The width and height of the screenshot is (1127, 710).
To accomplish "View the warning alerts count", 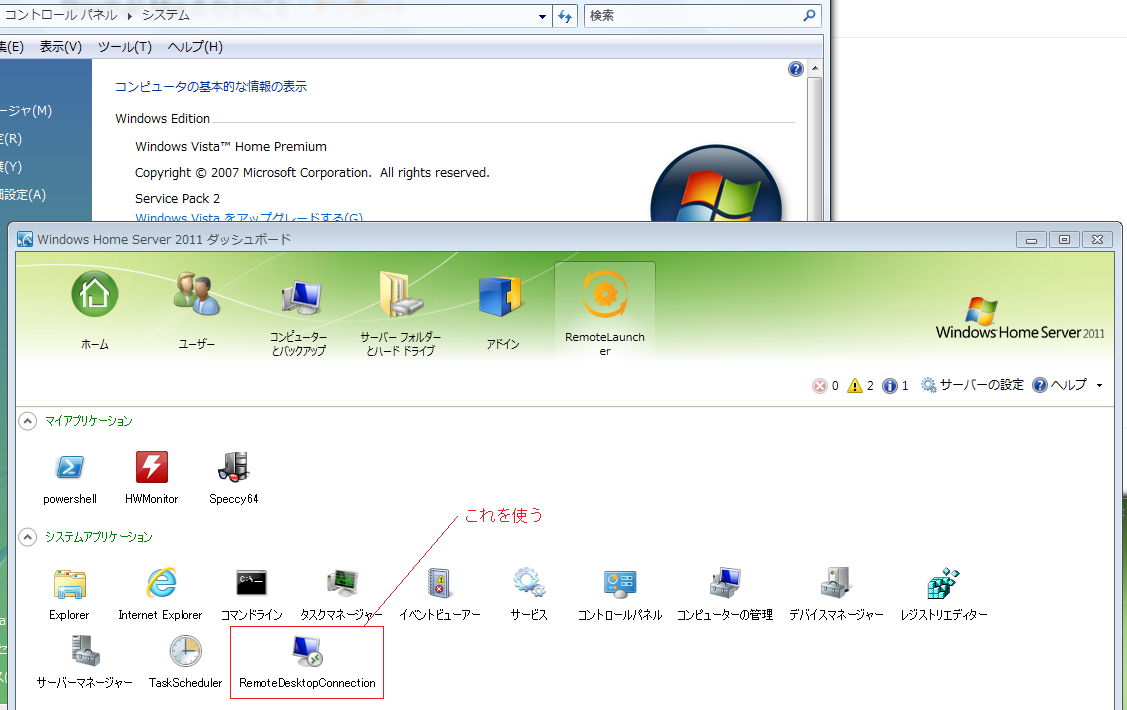I will coord(860,386).
